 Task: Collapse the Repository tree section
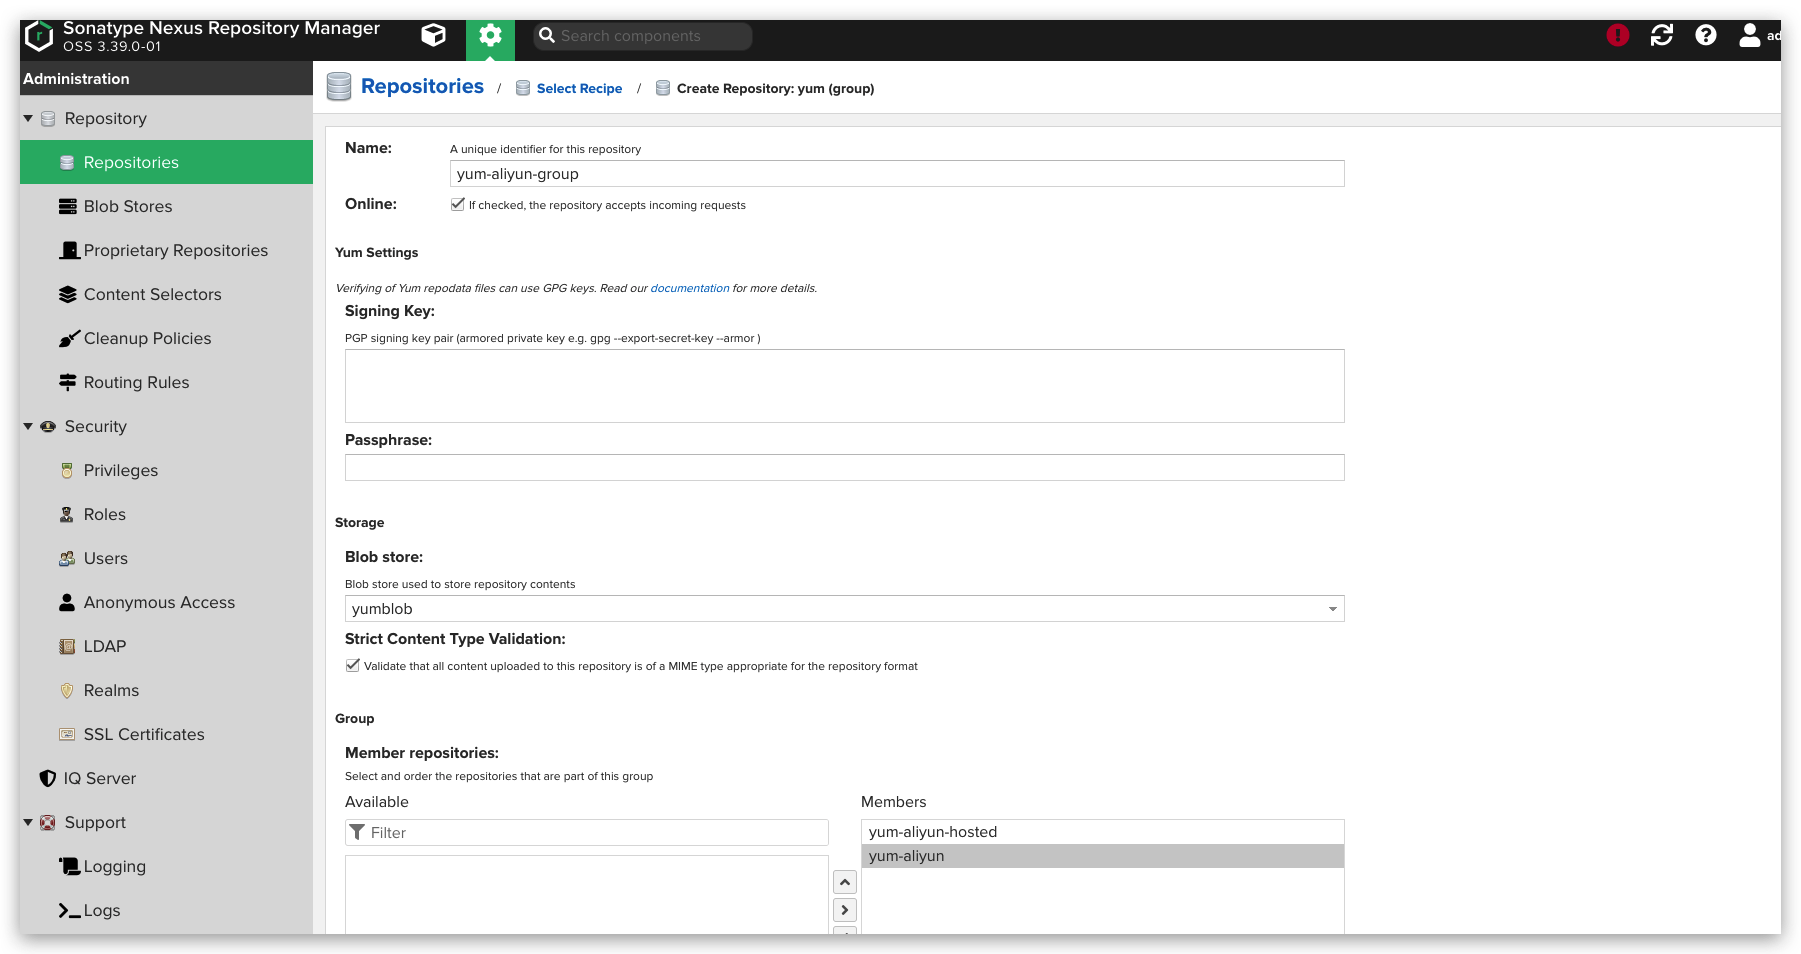coord(28,118)
